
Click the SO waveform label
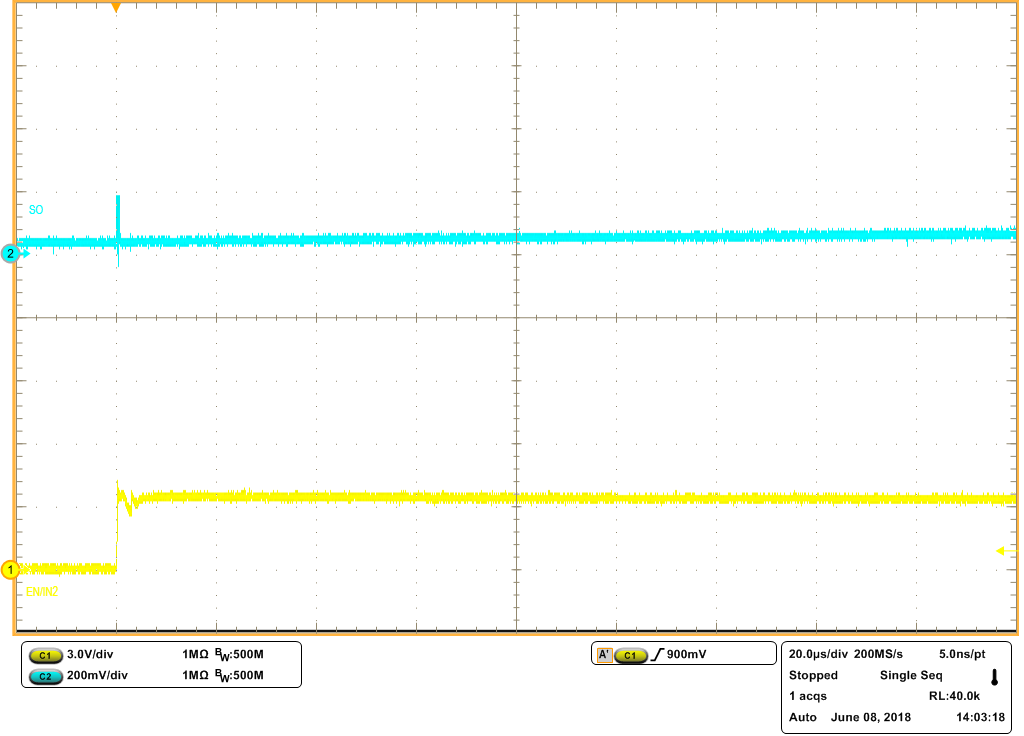coord(36,210)
